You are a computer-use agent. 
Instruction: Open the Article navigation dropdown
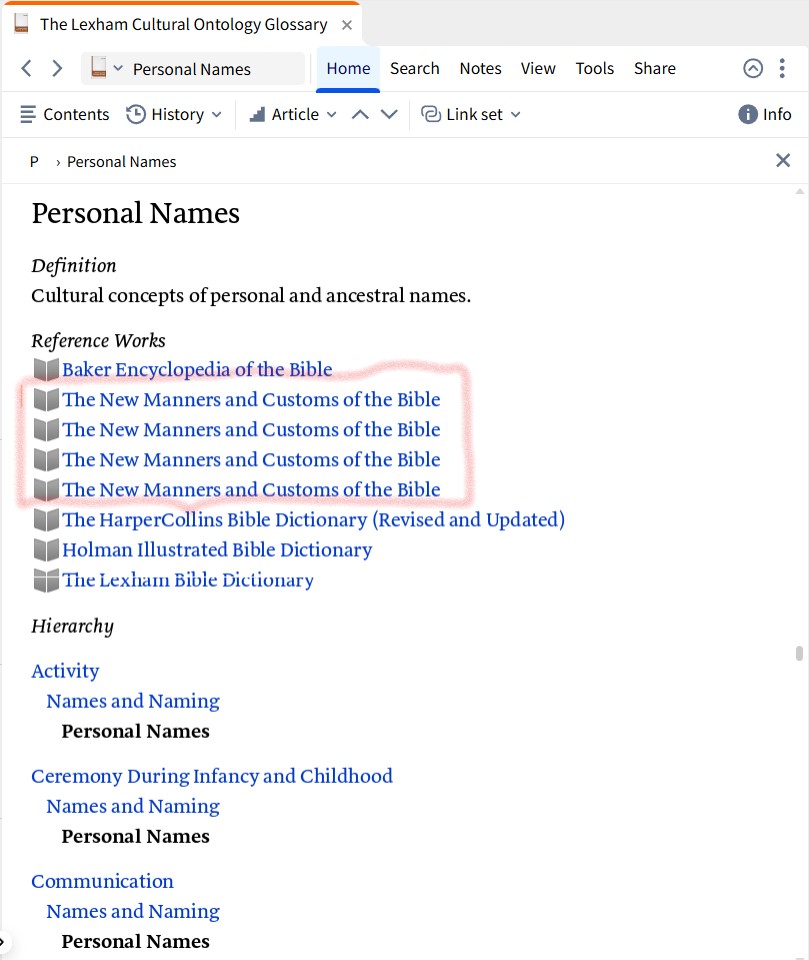click(x=293, y=114)
